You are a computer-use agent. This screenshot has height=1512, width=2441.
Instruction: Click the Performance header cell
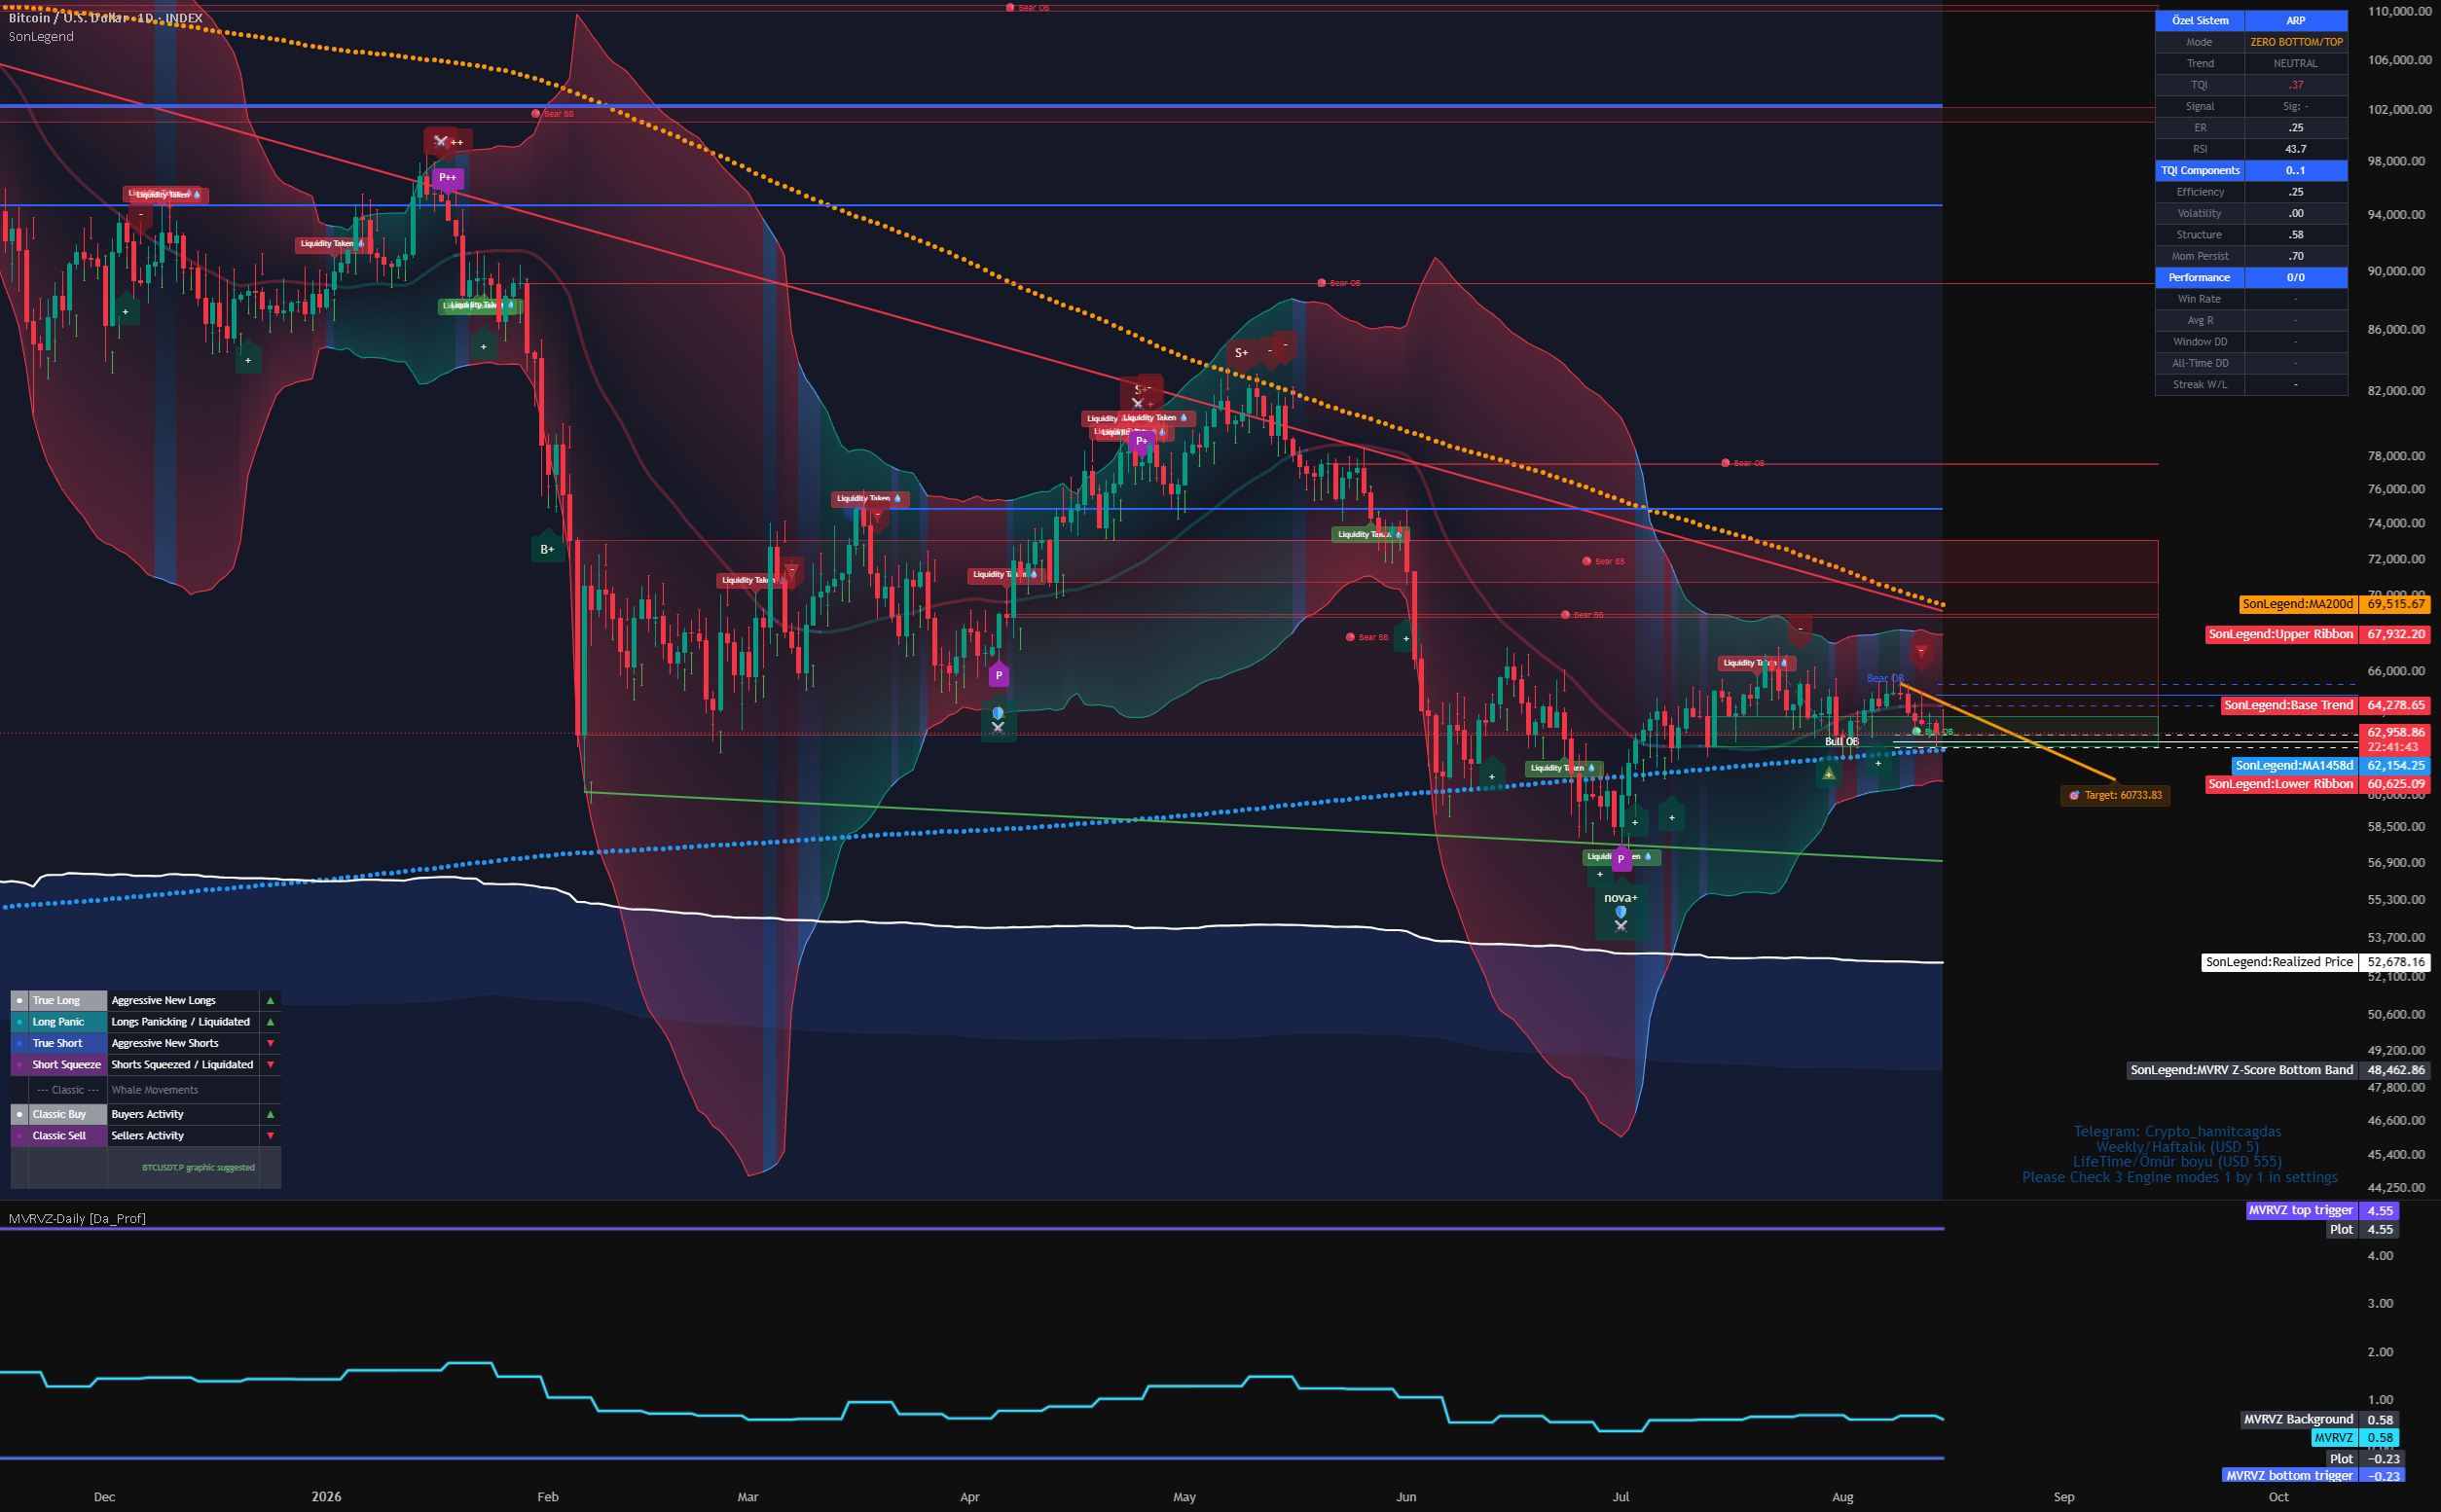tap(2200, 277)
